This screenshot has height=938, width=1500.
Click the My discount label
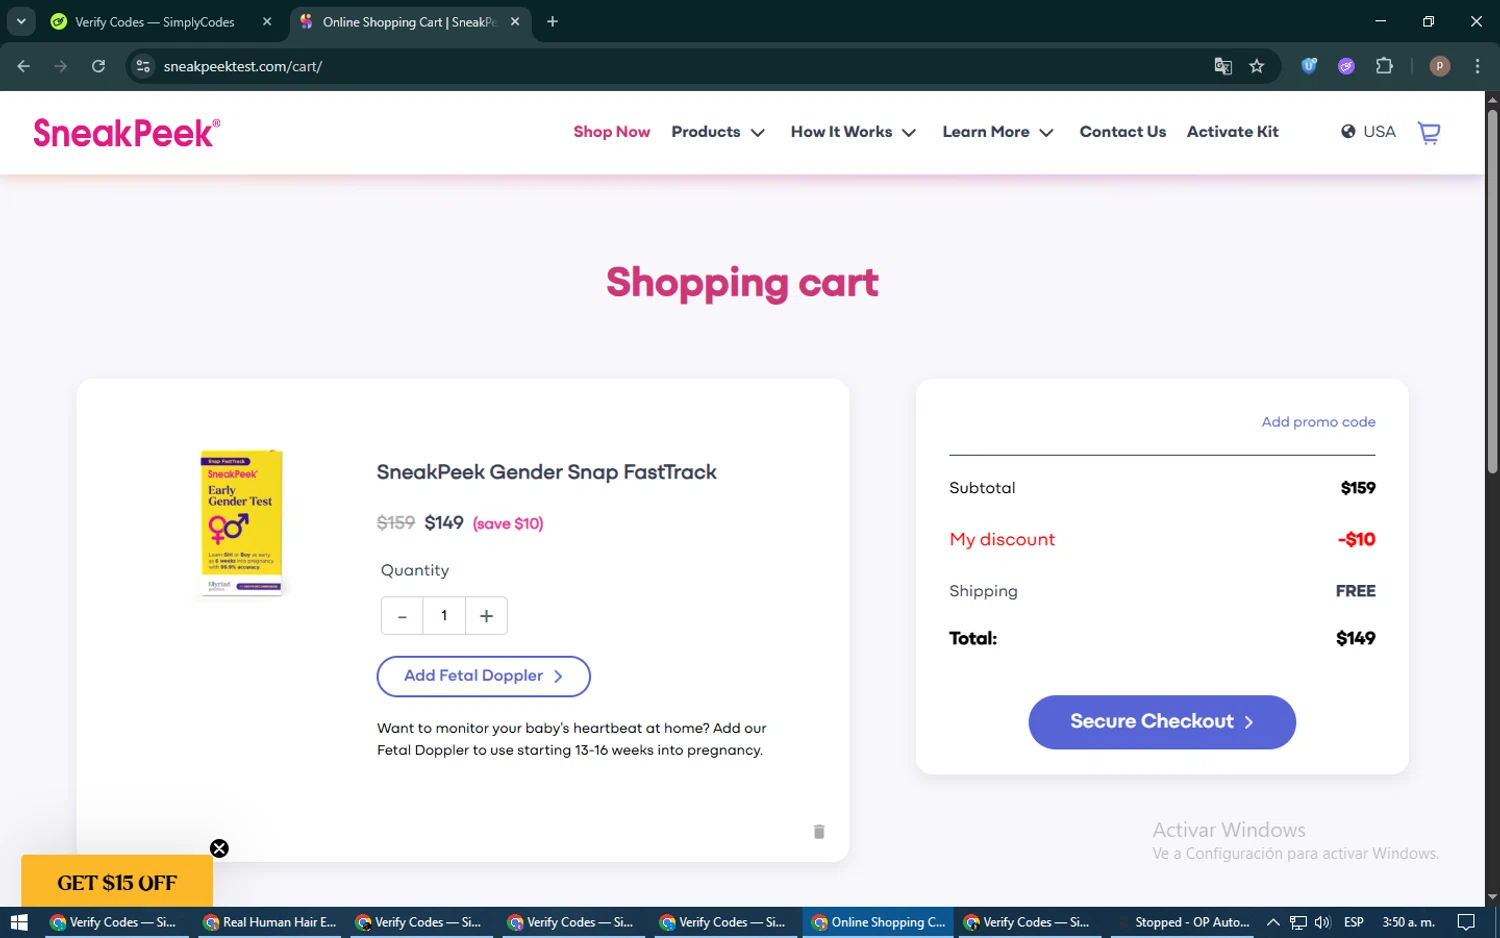pos(1002,539)
